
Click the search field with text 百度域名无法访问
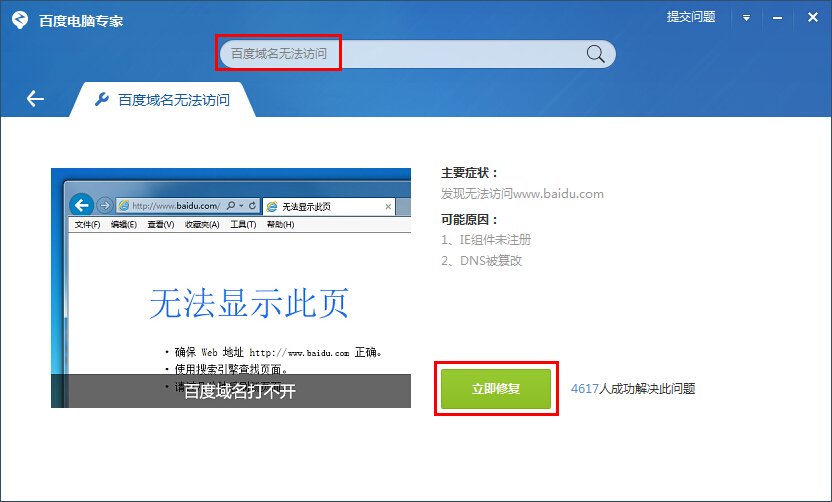point(418,54)
